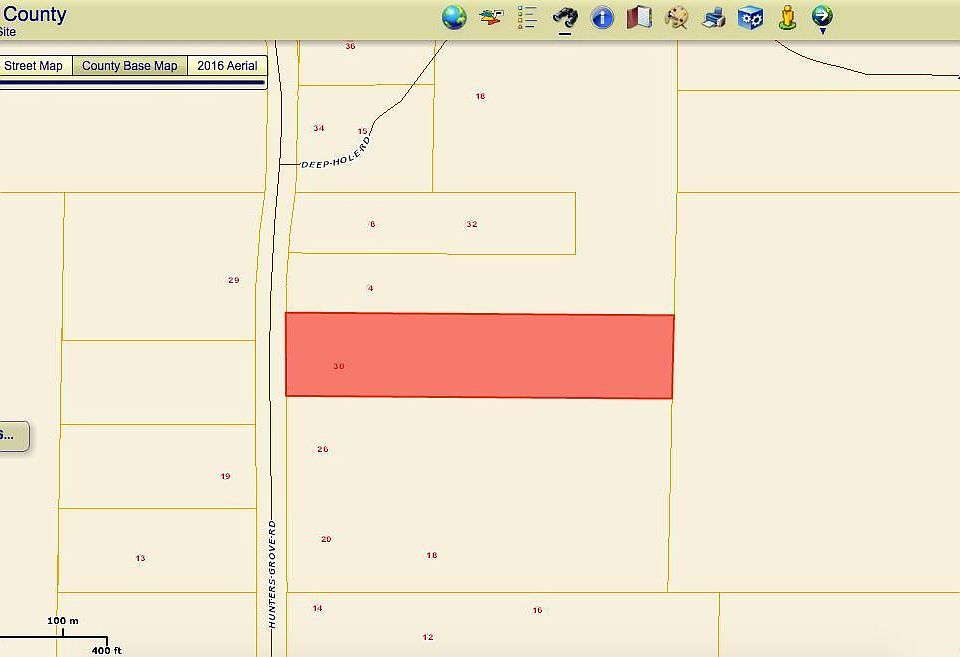Screen dimensions: 960x657
Task: Open the map layers tool icon
Action: [491, 17]
